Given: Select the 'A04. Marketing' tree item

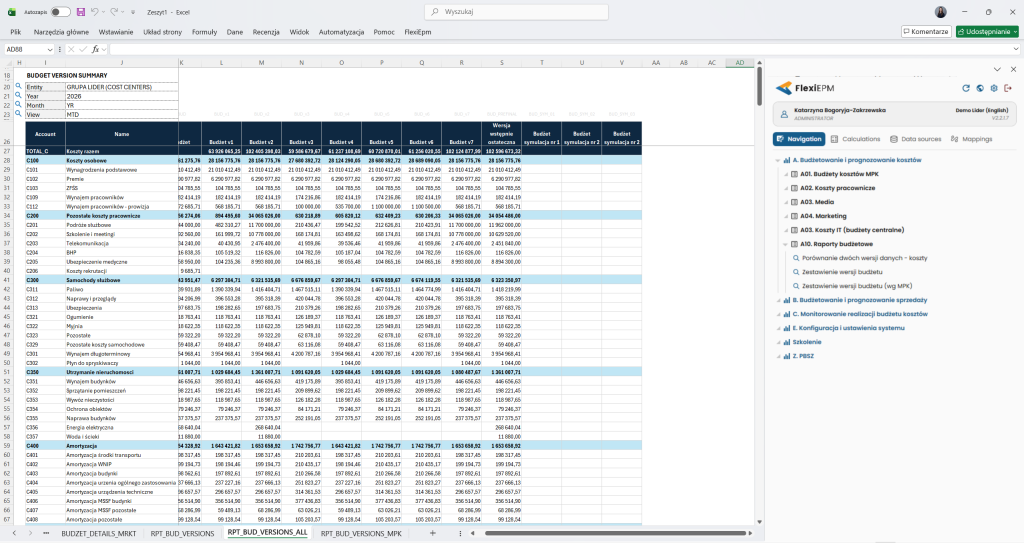Looking at the screenshot, I should 823,216.
